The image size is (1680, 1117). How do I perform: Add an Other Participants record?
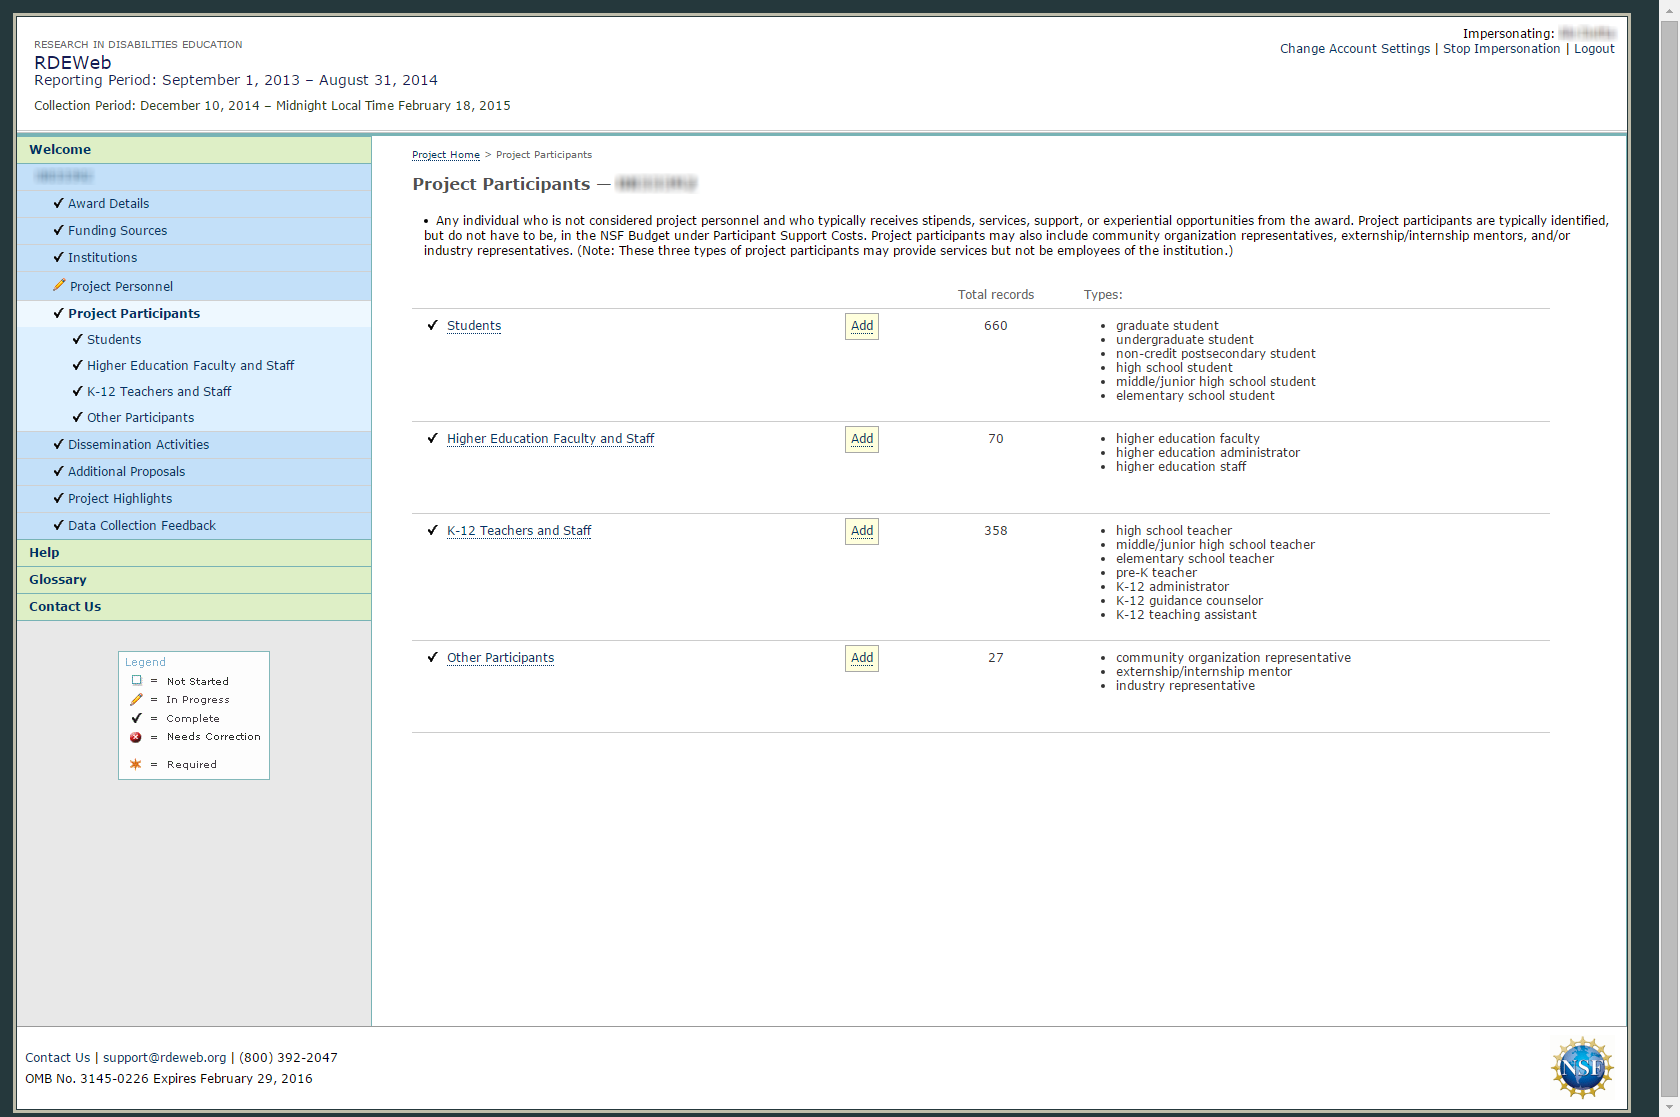pos(862,658)
